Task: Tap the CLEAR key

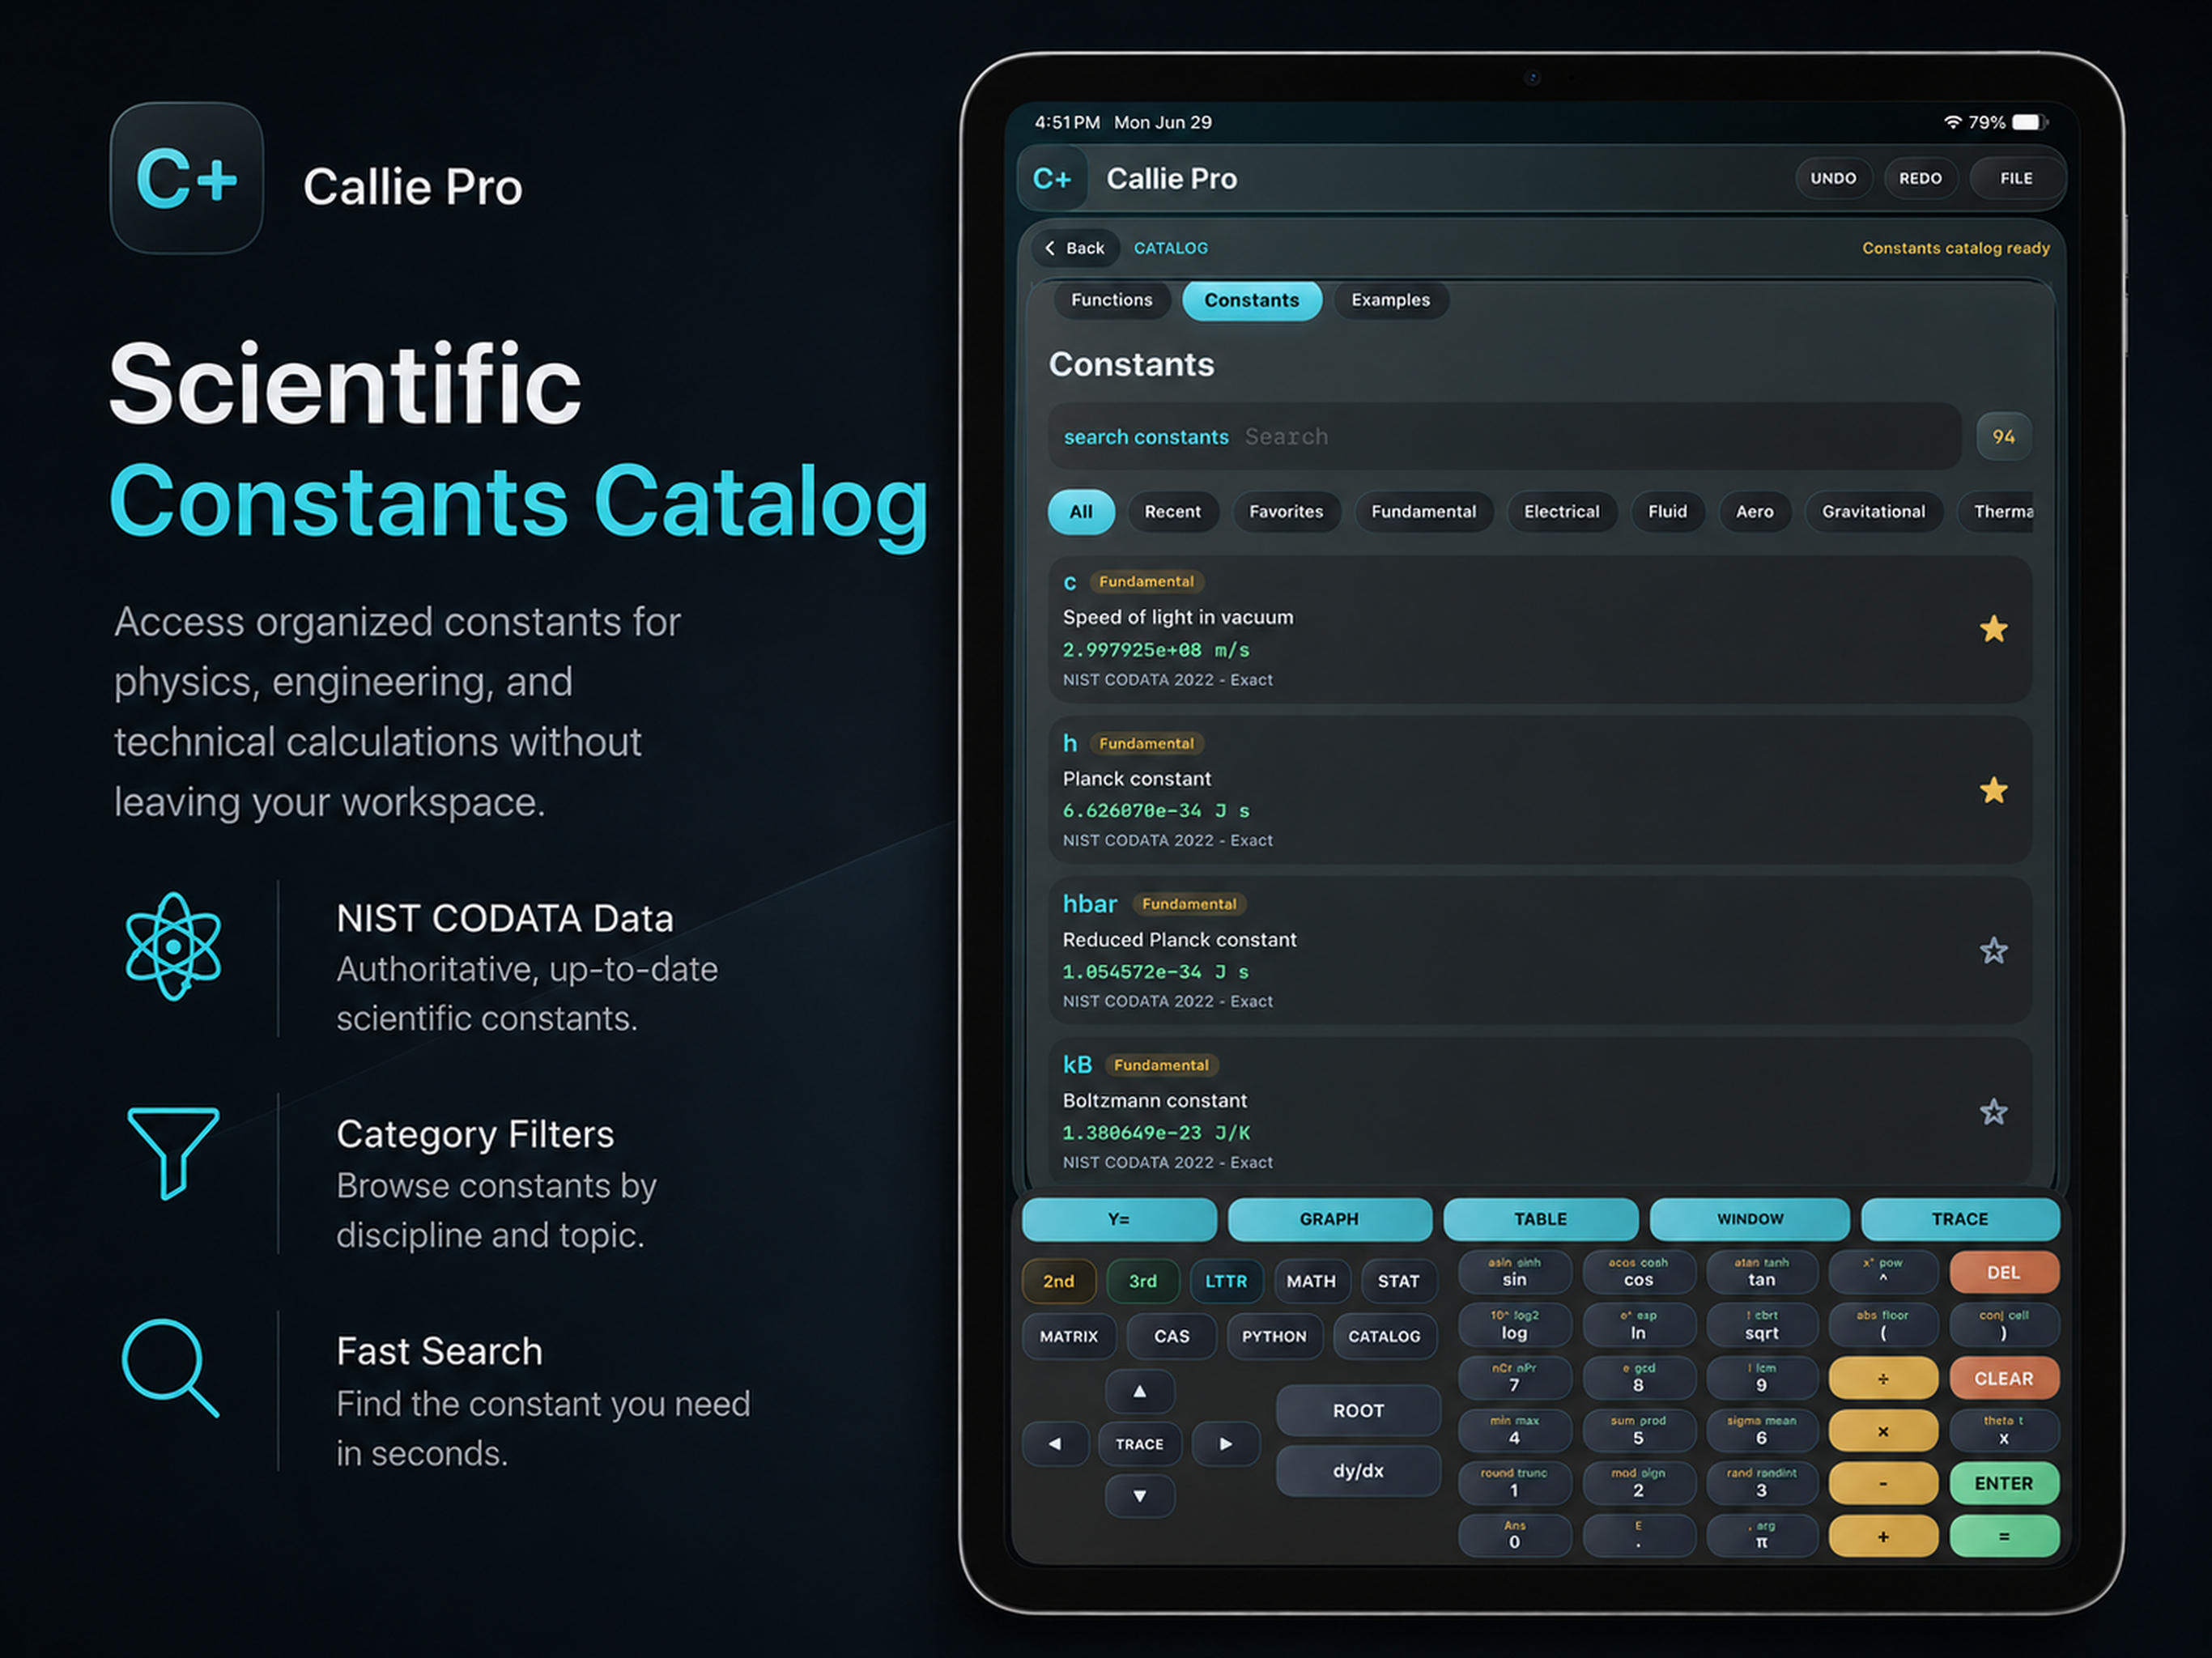Action: [x=2004, y=1378]
